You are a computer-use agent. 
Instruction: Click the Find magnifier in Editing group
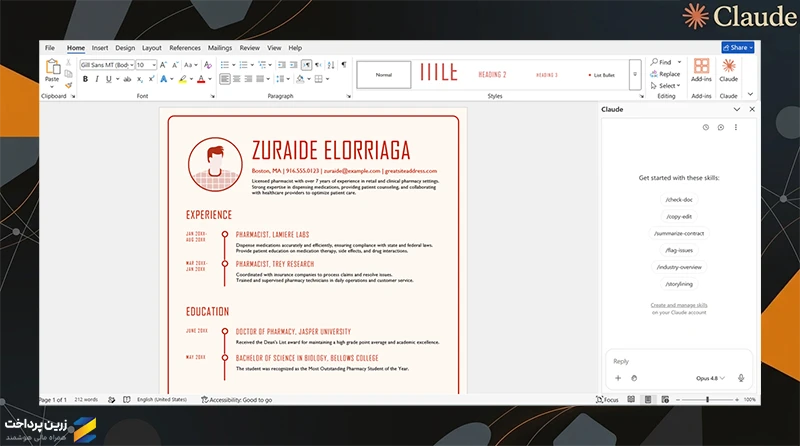coord(655,62)
